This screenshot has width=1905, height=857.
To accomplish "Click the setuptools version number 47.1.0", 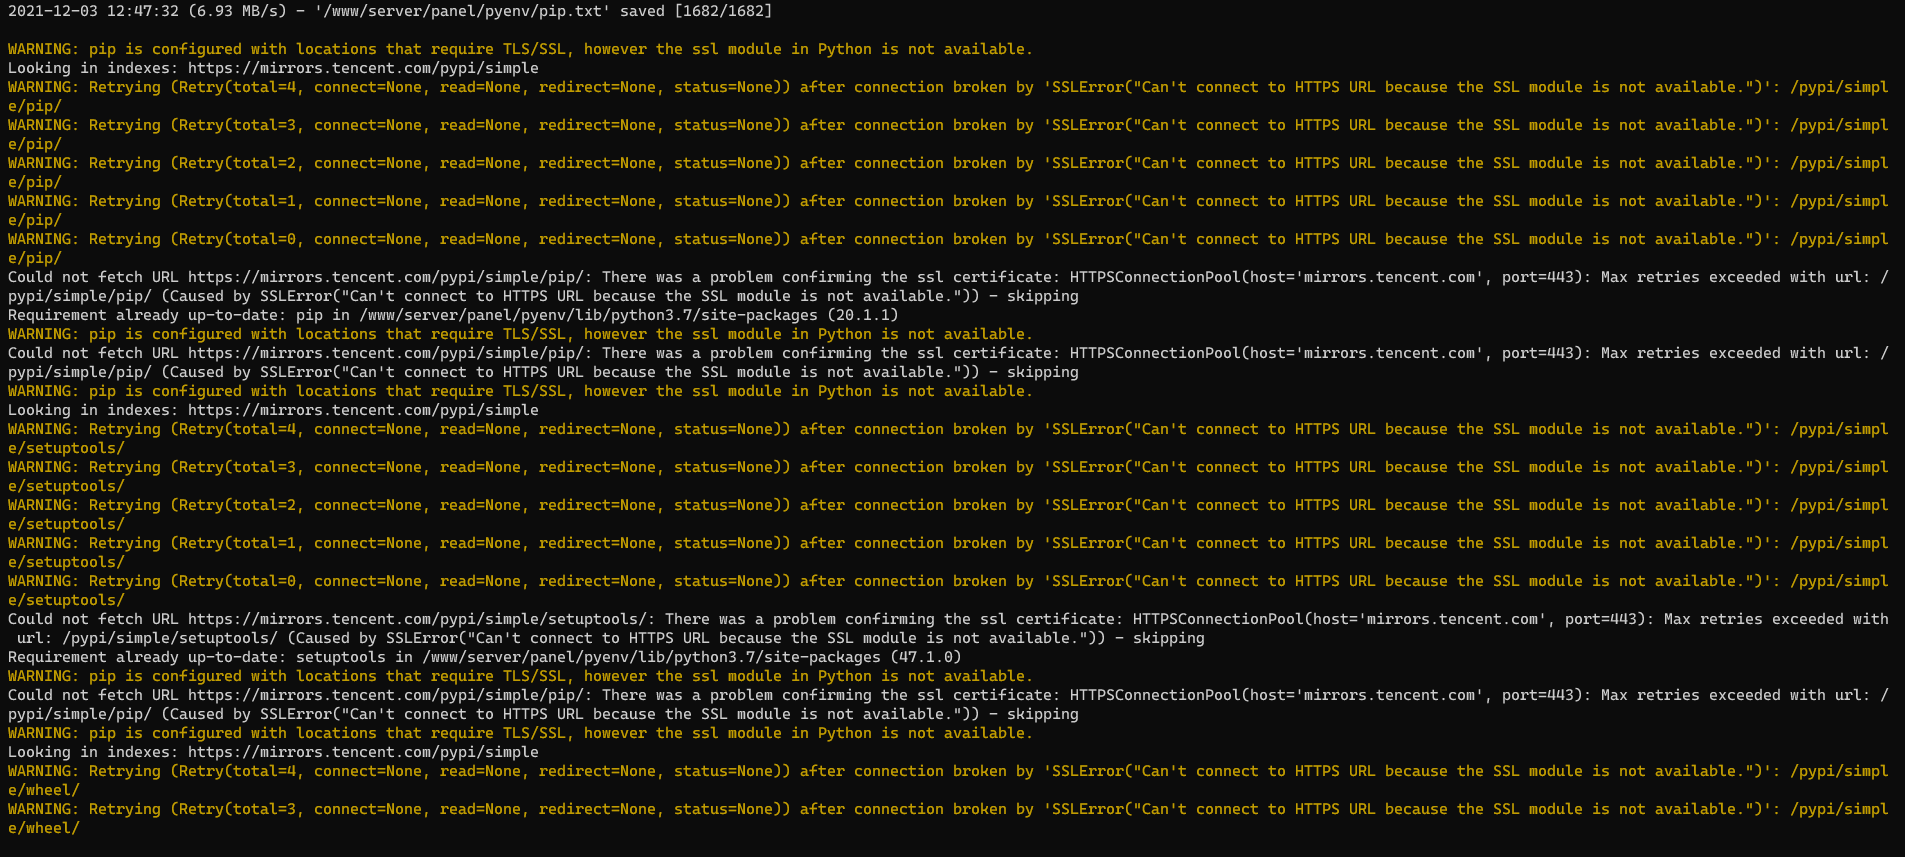I will click(925, 657).
